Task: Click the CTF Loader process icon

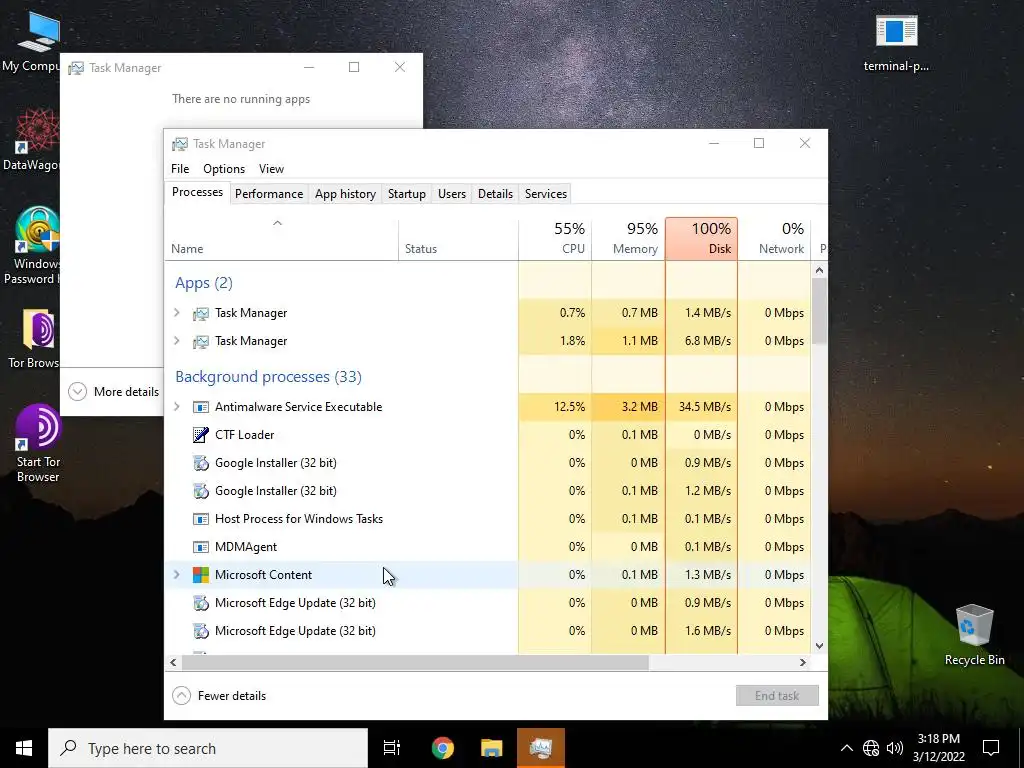Action: tap(200, 435)
